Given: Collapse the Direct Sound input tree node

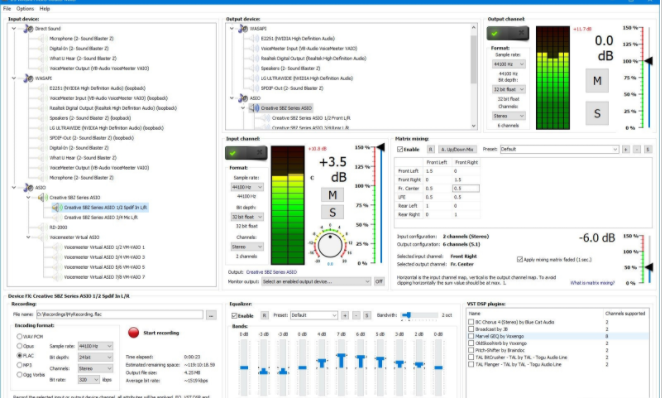Looking at the screenshot, I should coord(14,29).
